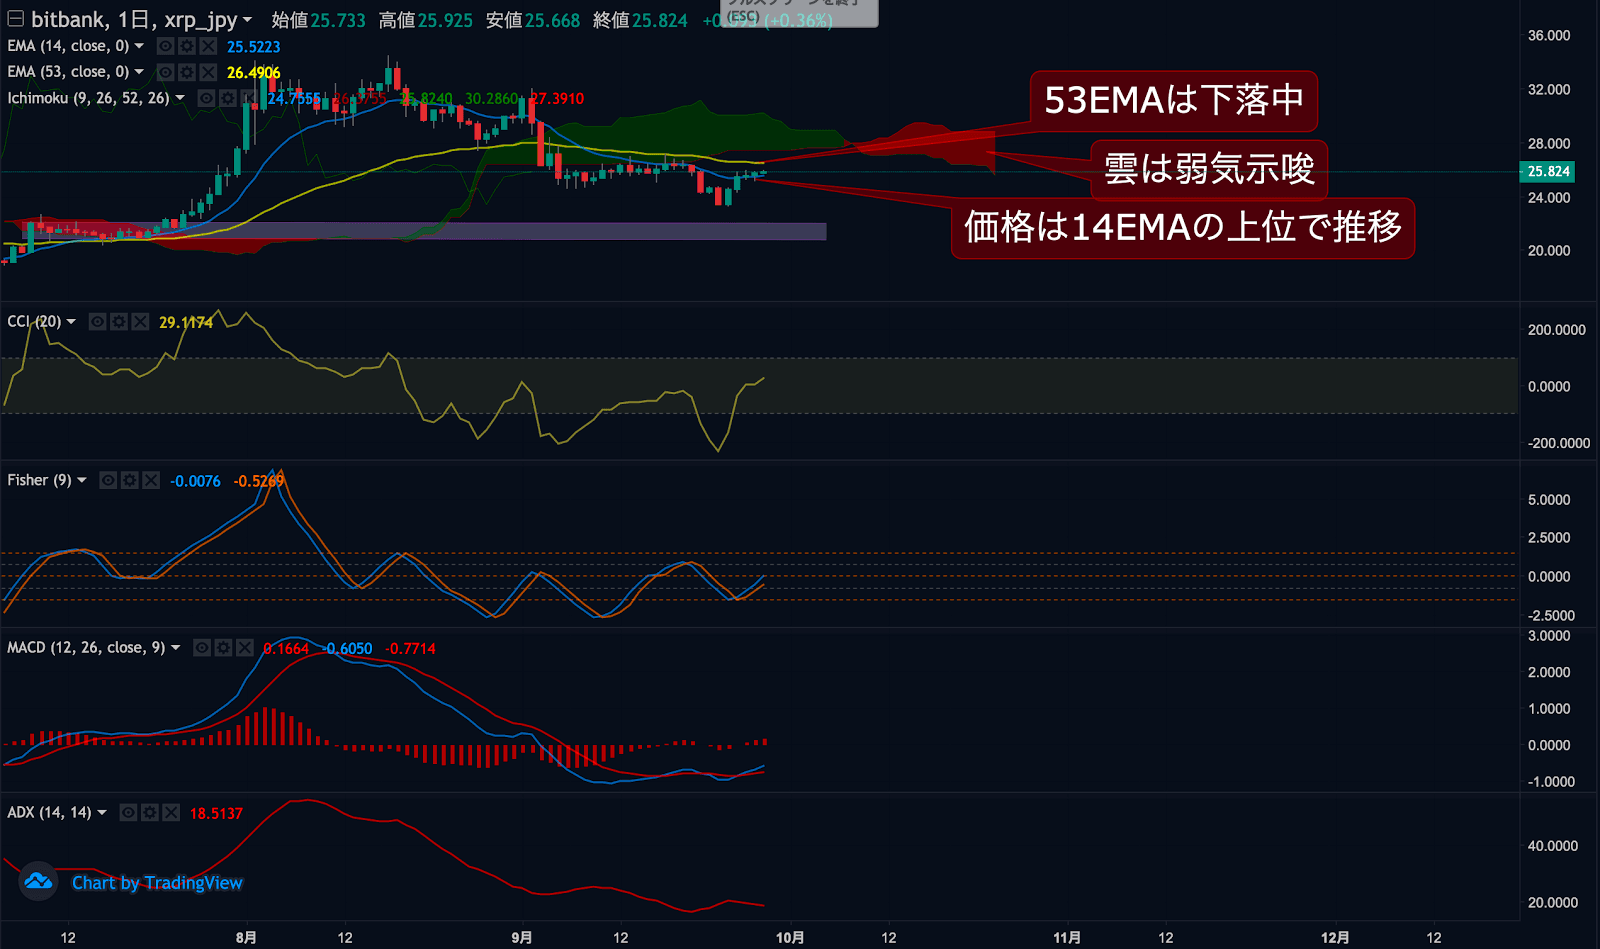Open the Fisher (9) indicator dropdown arrow
The image size is (1600, 949).
point(84,480)
